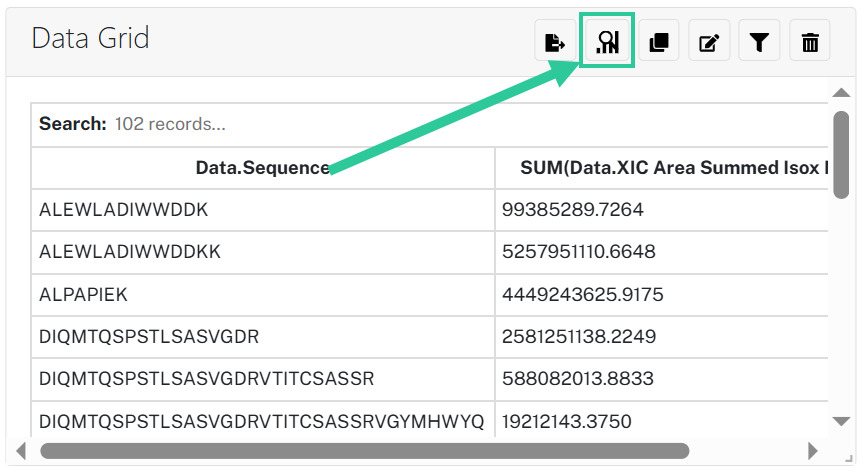Click the edit pencil icon

pos(709,41)
